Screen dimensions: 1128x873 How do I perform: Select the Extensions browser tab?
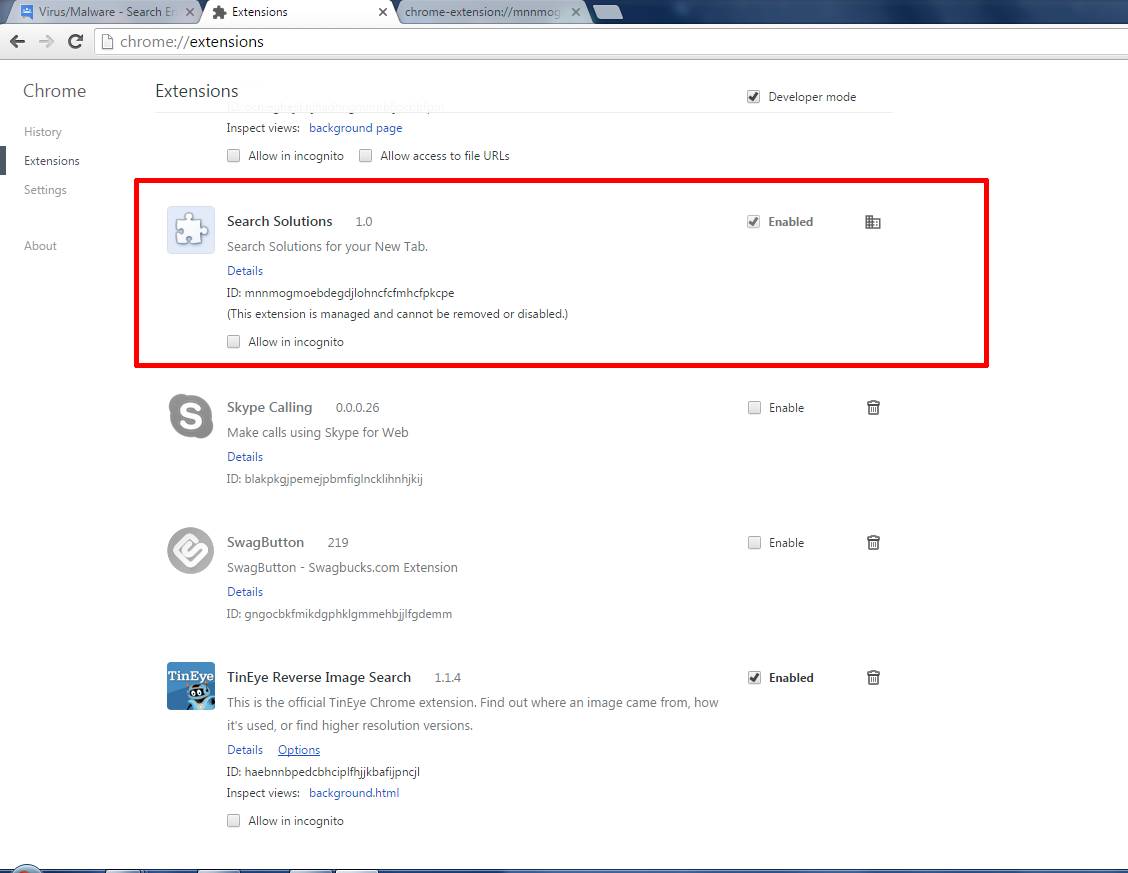(299, 12)
